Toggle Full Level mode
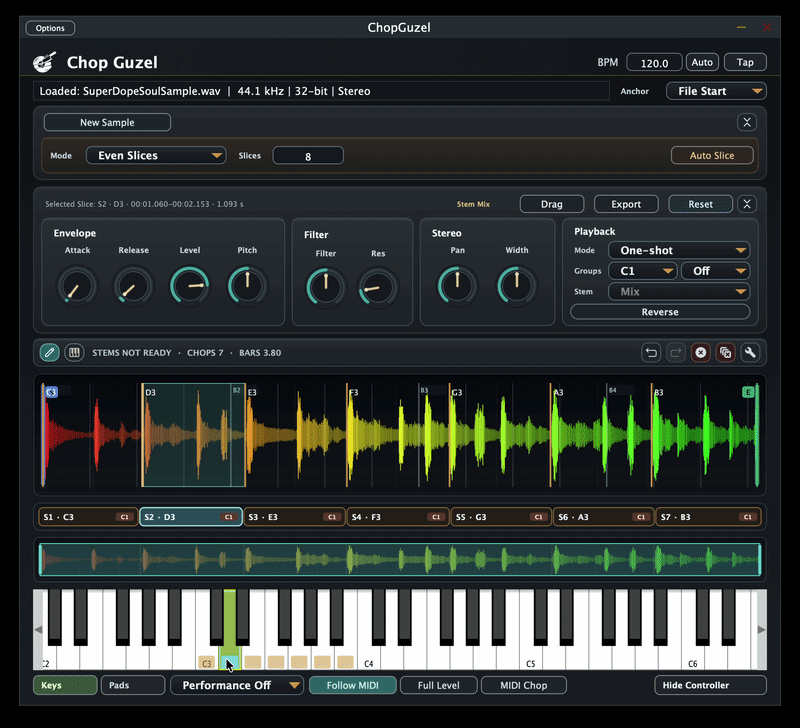The height and width of the screenshot is (728, 800). pos(438,685)
